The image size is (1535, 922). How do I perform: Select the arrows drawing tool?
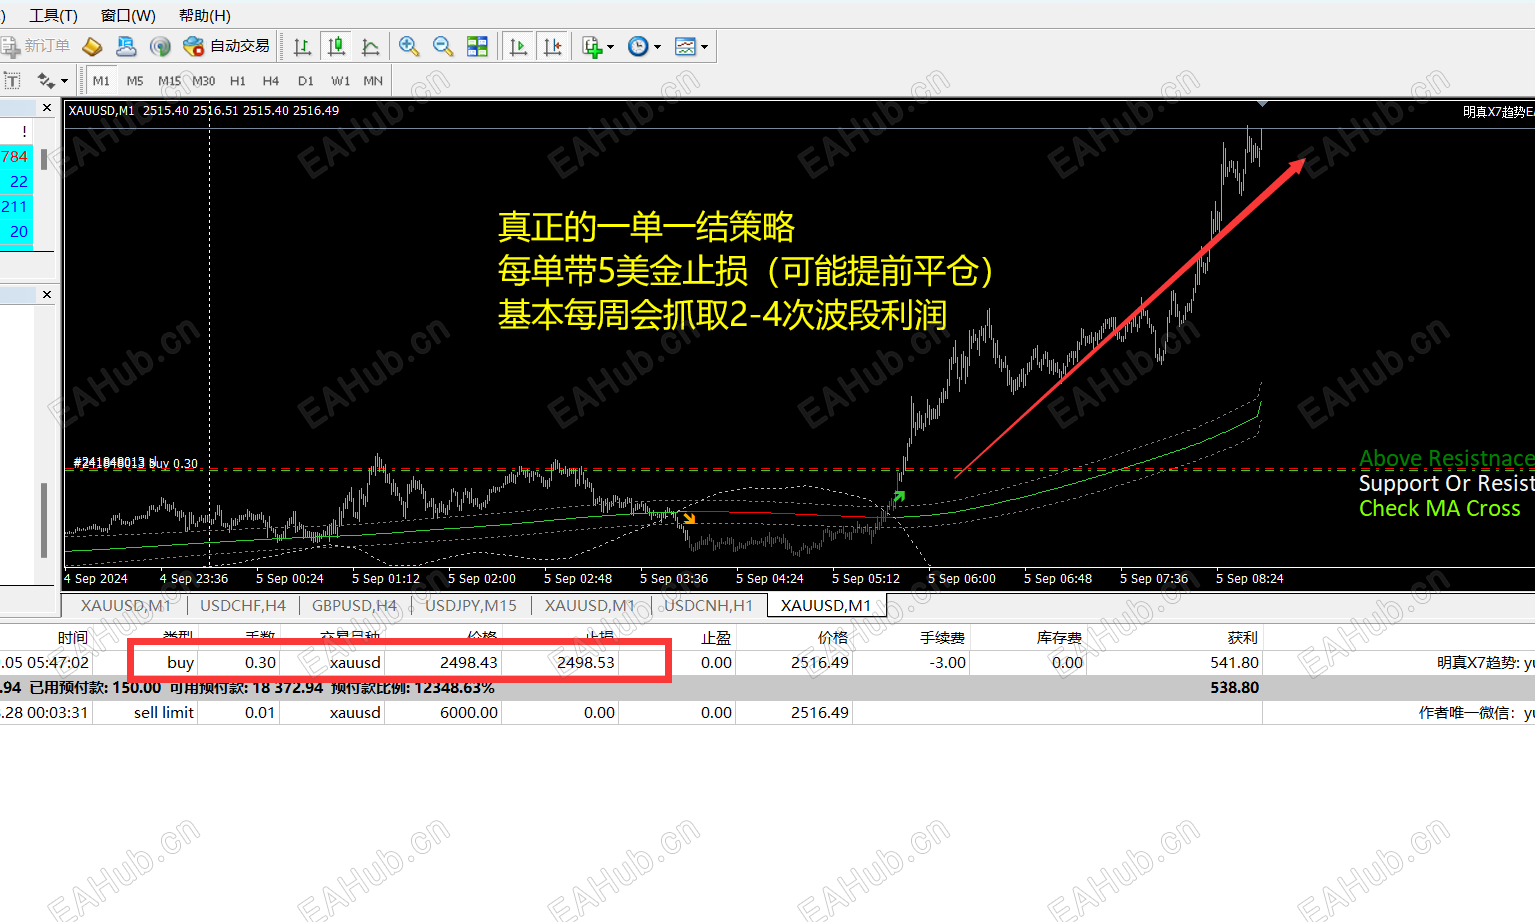(x=46, y=81)
